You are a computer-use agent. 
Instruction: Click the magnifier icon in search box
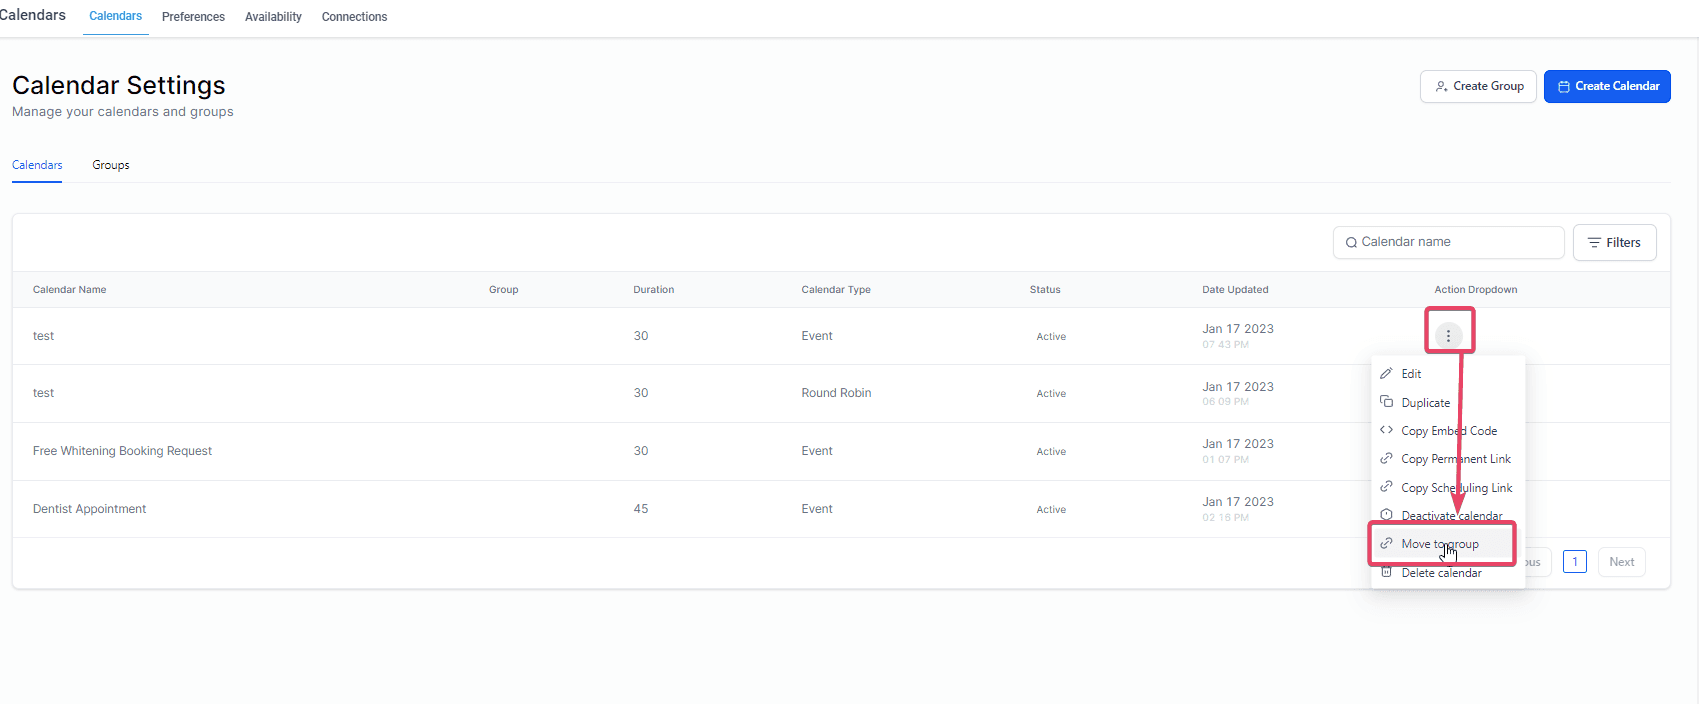pos(1351,242)
